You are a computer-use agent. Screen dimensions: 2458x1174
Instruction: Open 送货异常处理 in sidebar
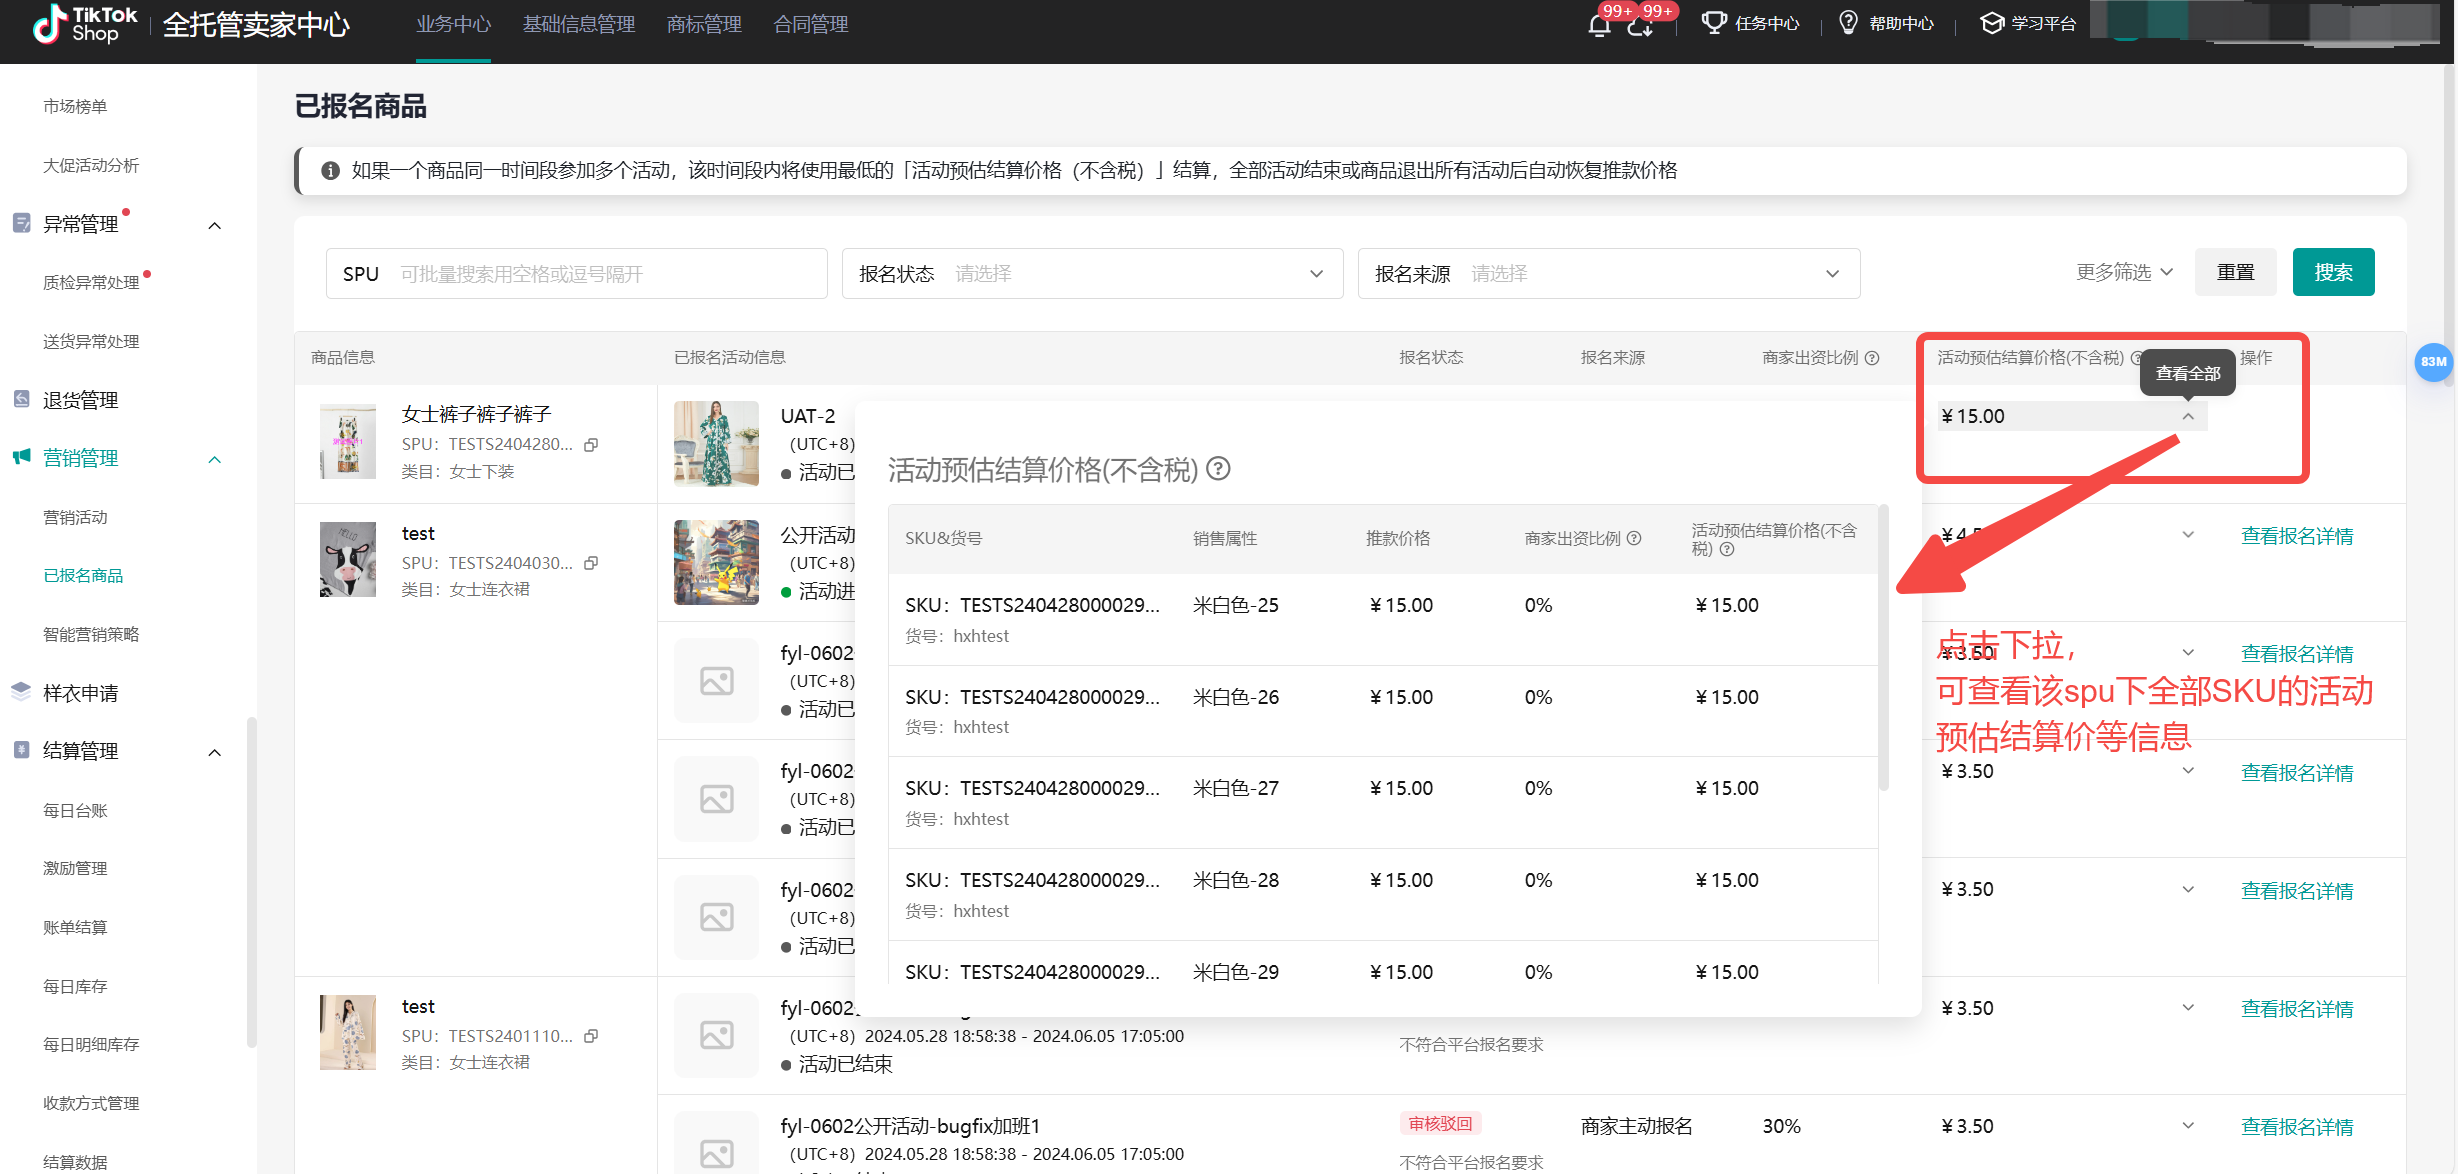[91, 341]
